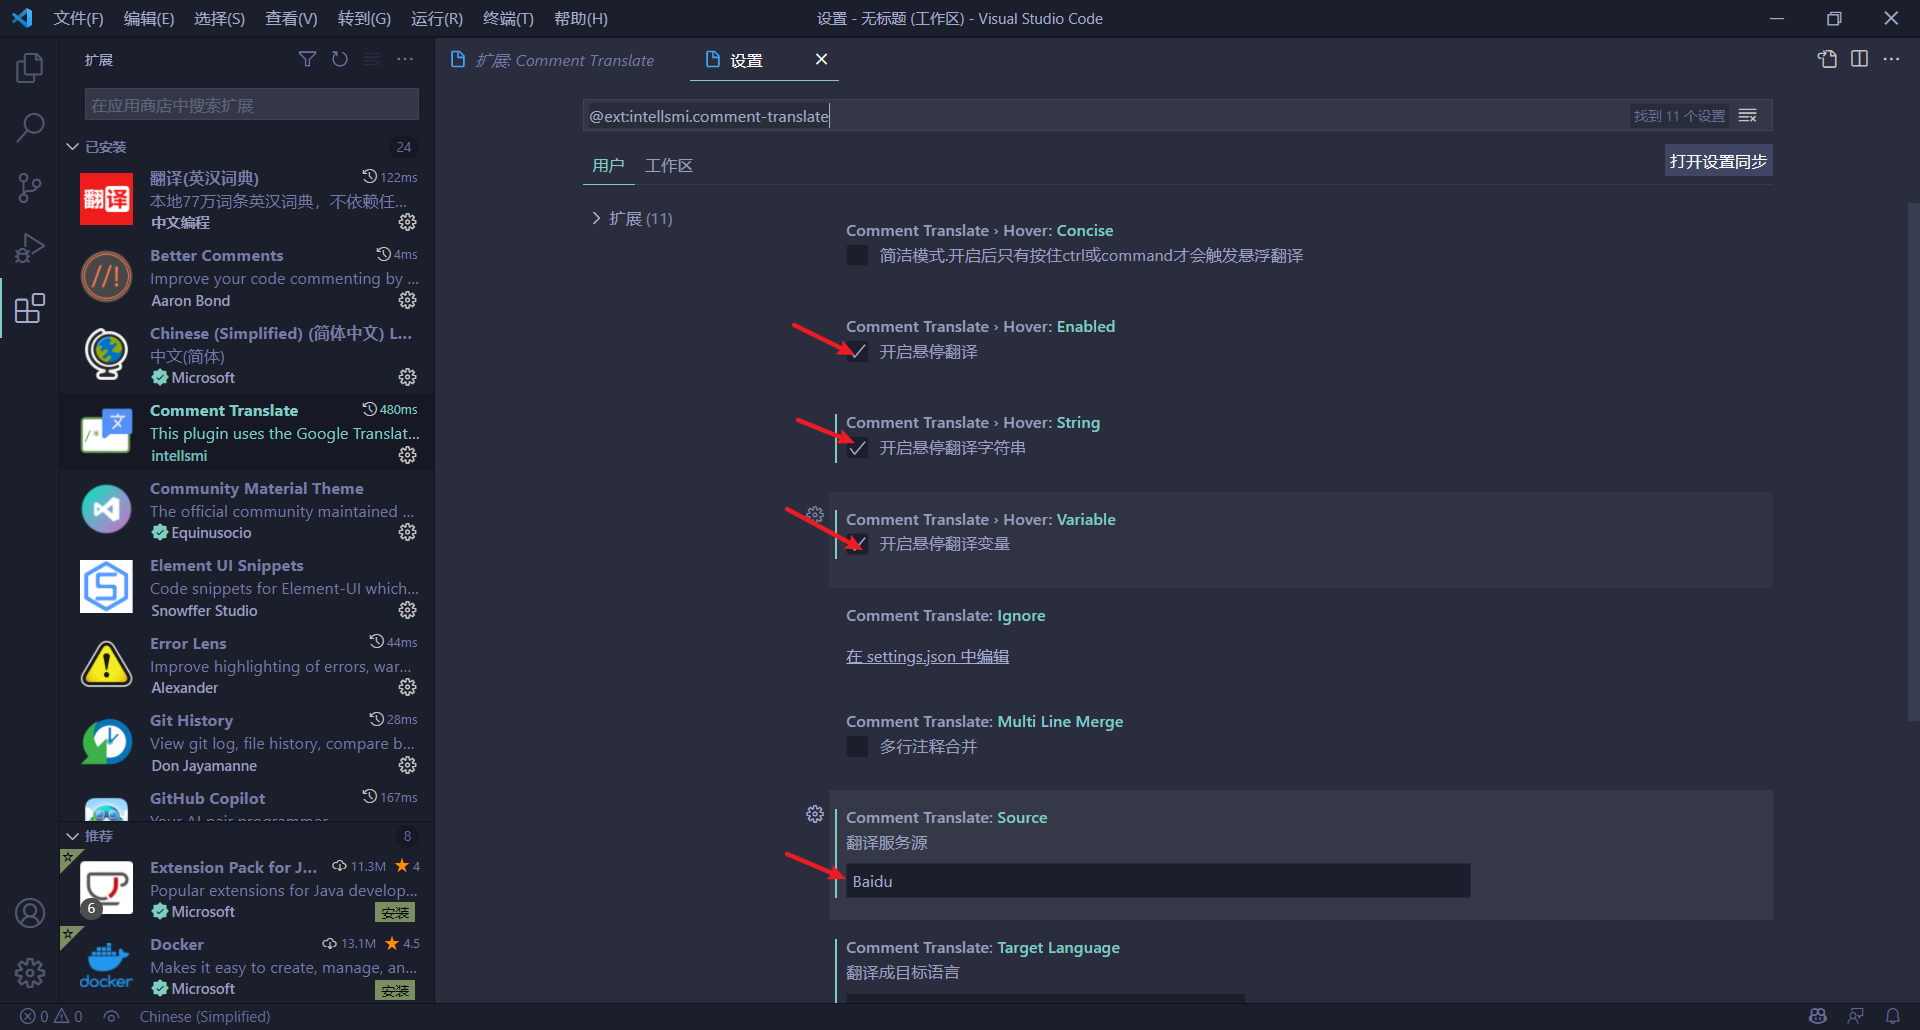The height and width of the screenshot is (1030, 1920).
Task: Open the 文件(F) menu
Action: (78, 18)
